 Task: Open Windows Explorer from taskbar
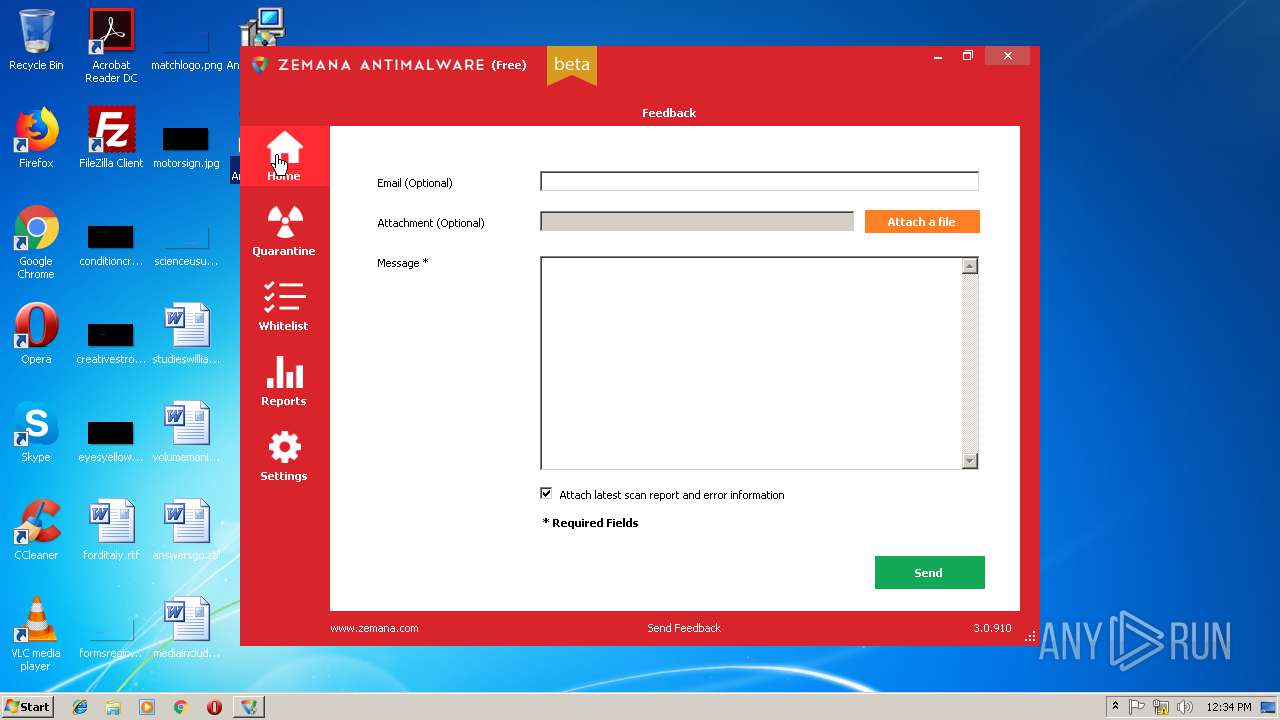point(113,707)
